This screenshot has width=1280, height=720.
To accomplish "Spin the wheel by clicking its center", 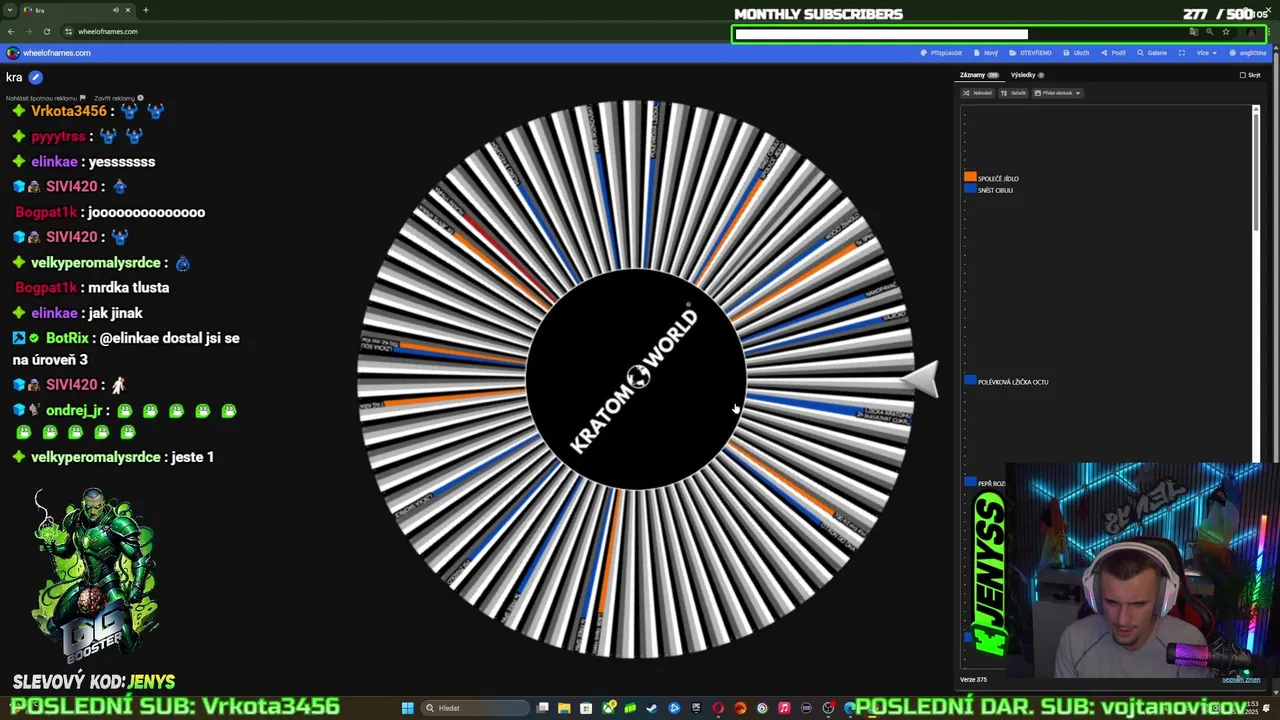I will 636,379.
